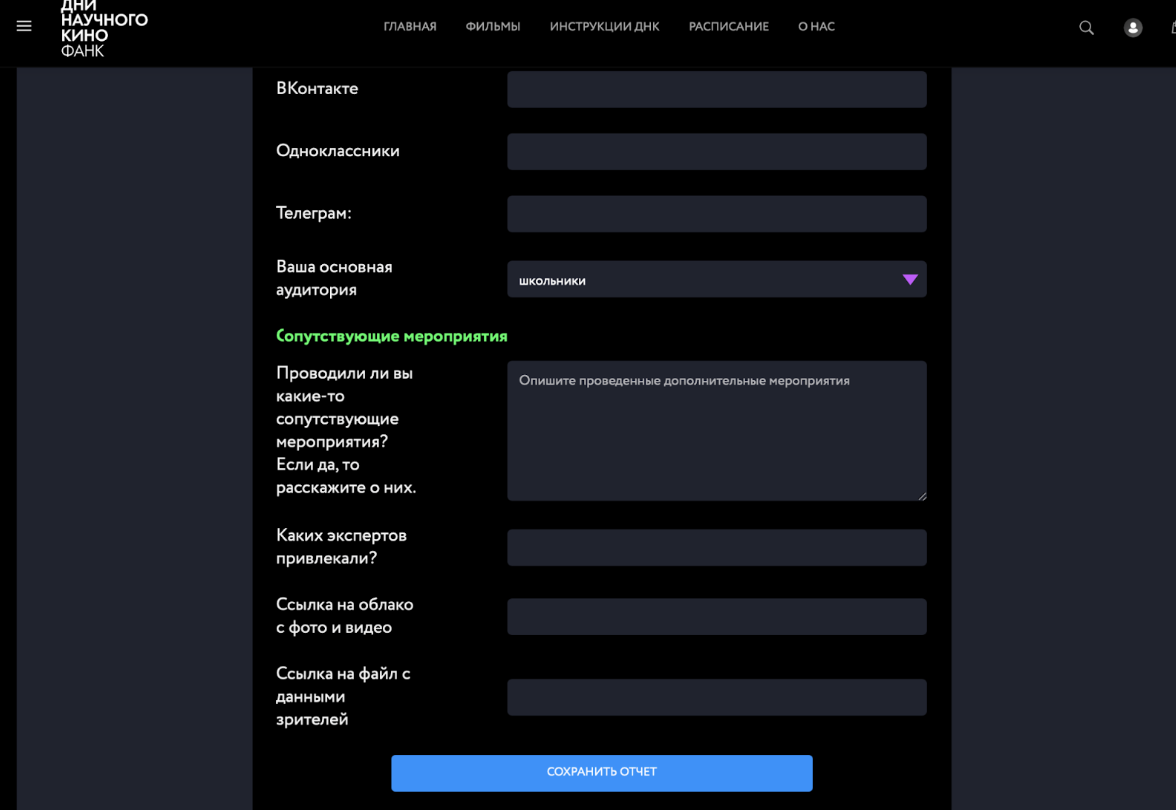Click the cloud photo and video link field
The width and height of the screenshot is (1176, 810).
point(716,616)
